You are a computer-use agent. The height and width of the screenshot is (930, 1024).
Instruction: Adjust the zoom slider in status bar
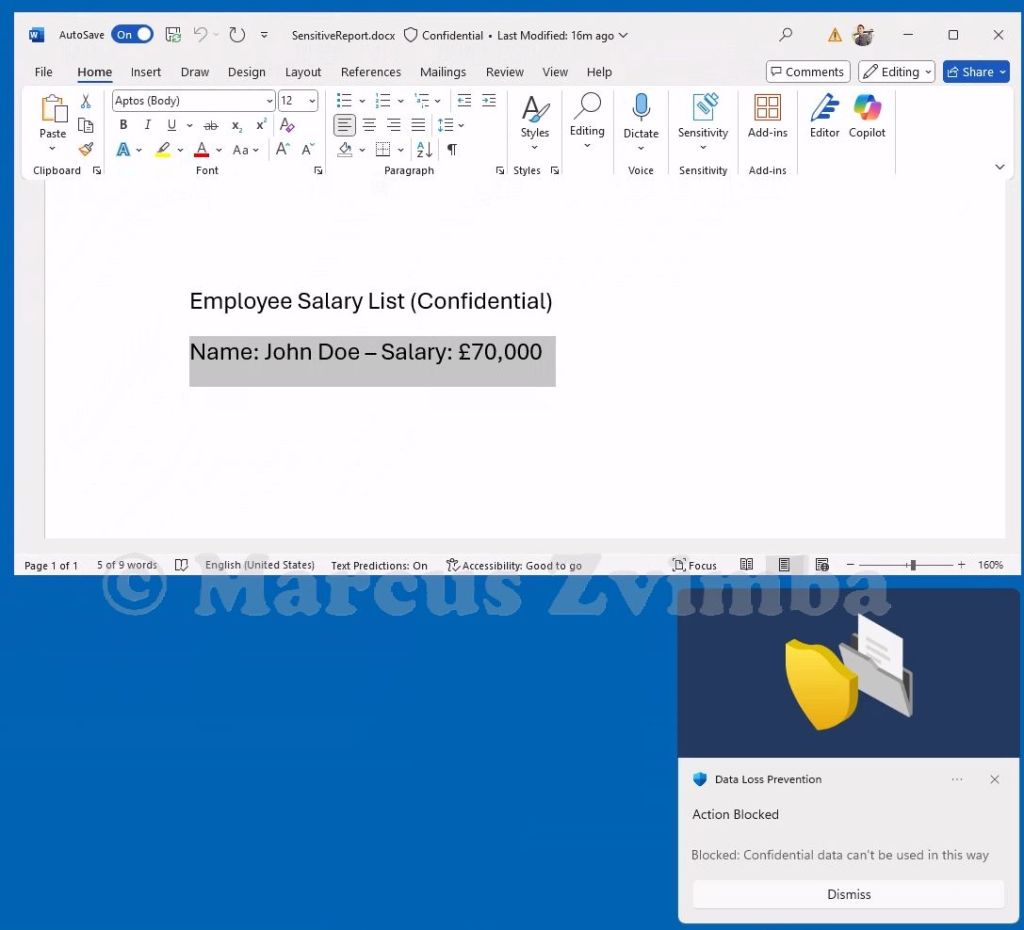(x=912, y=565)
